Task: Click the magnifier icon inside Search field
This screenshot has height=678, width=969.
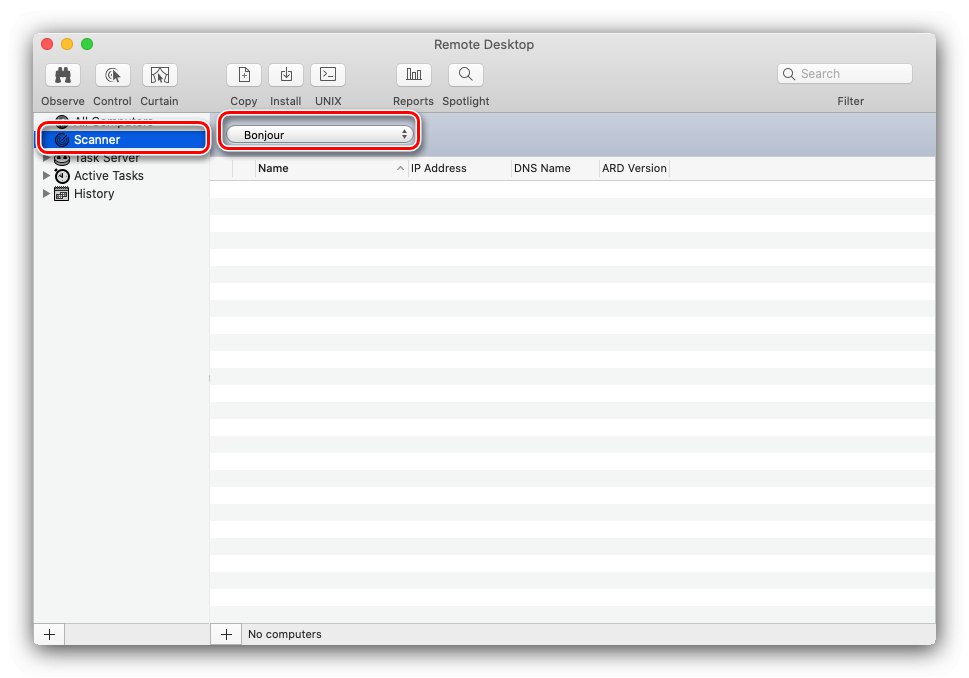Action: click(x=789, y=74)
